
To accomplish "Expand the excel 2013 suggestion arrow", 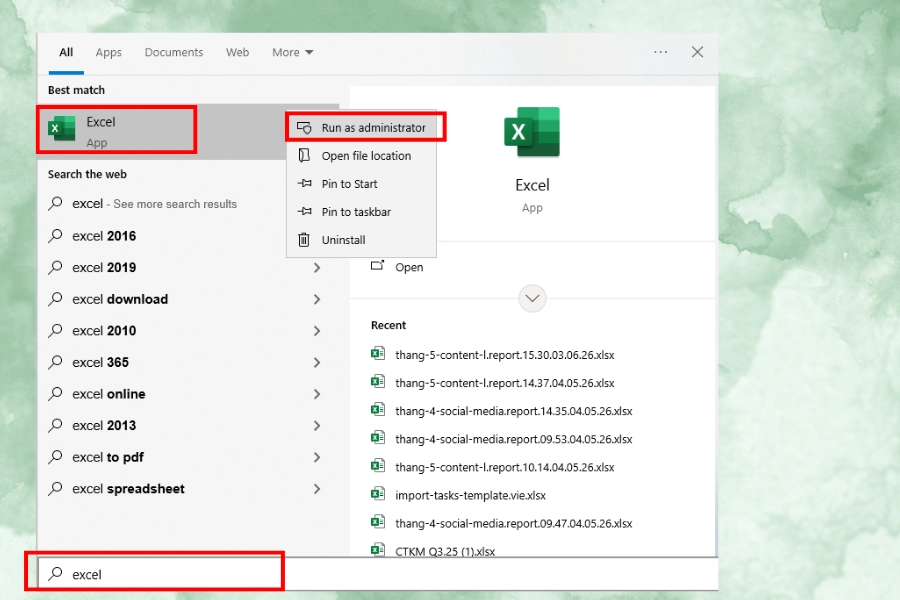I will tap(317, 425).
